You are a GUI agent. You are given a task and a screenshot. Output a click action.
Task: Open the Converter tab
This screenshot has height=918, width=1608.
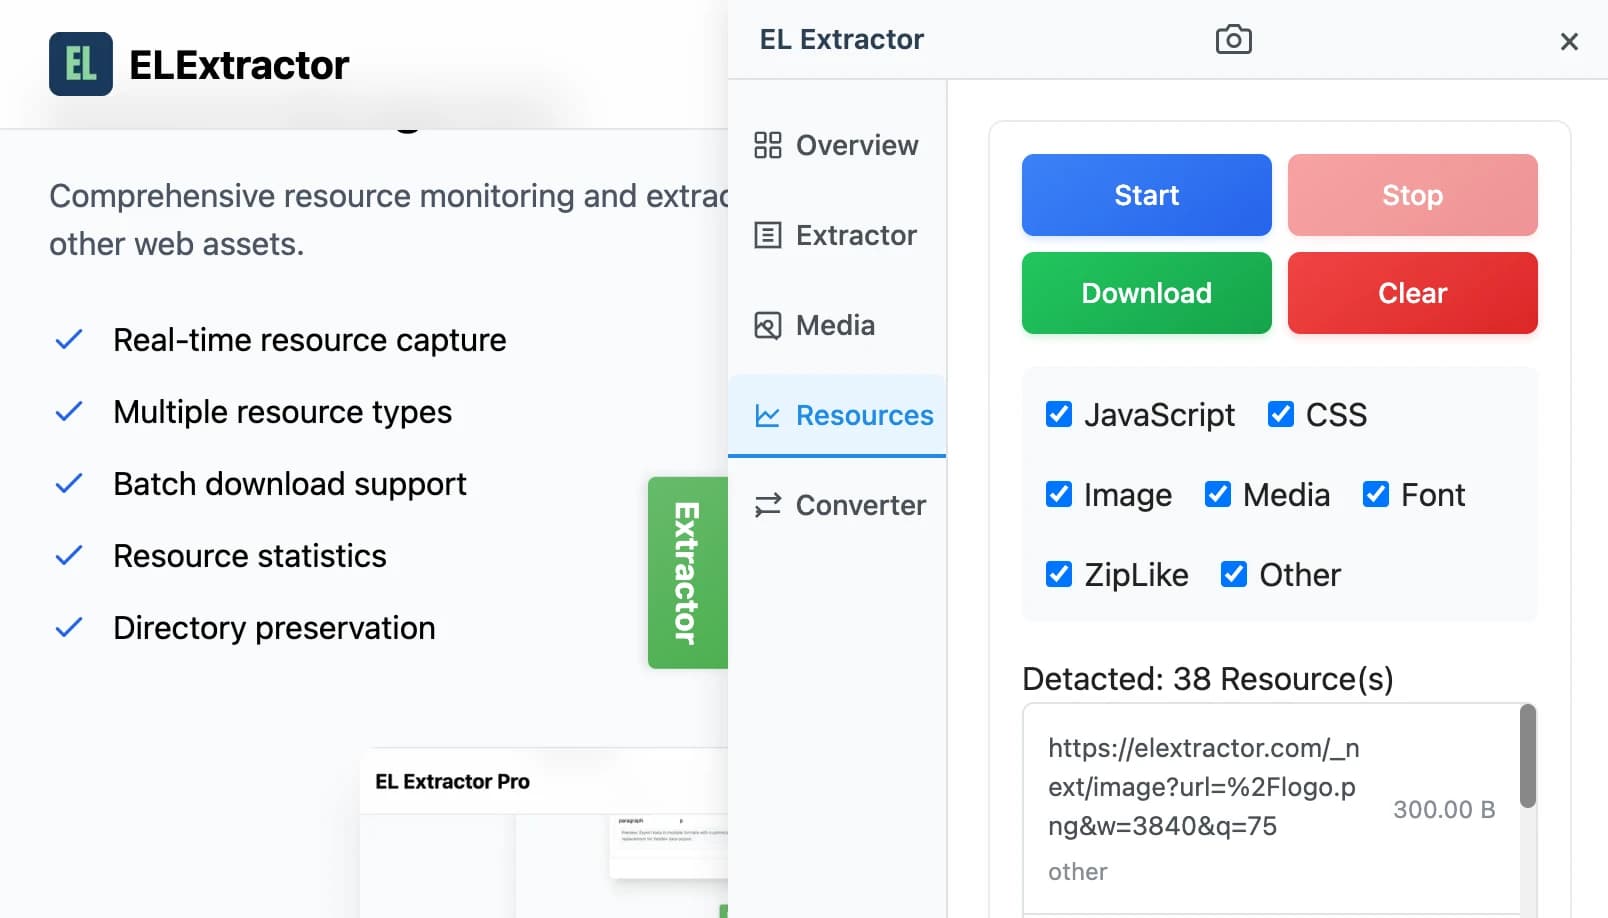pos(837,505)
